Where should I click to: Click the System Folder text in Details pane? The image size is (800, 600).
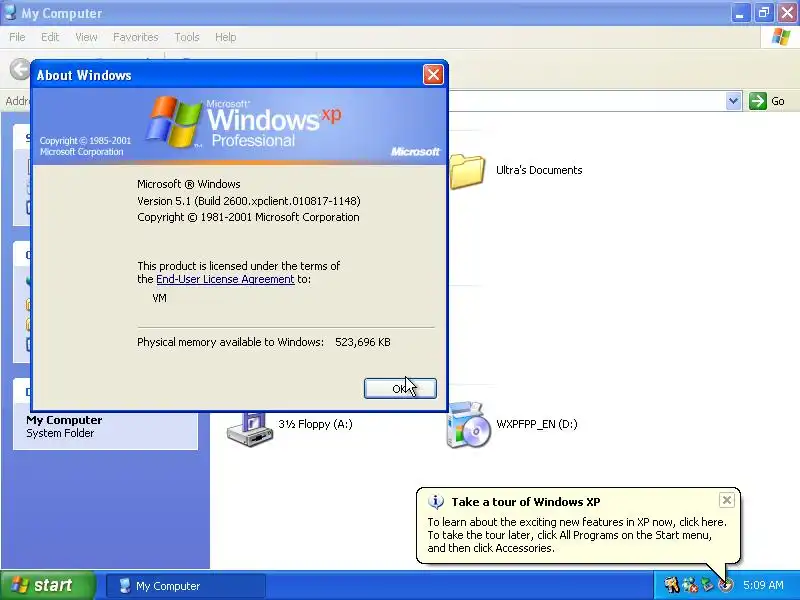pyautogui.click(x=60, y=433)
